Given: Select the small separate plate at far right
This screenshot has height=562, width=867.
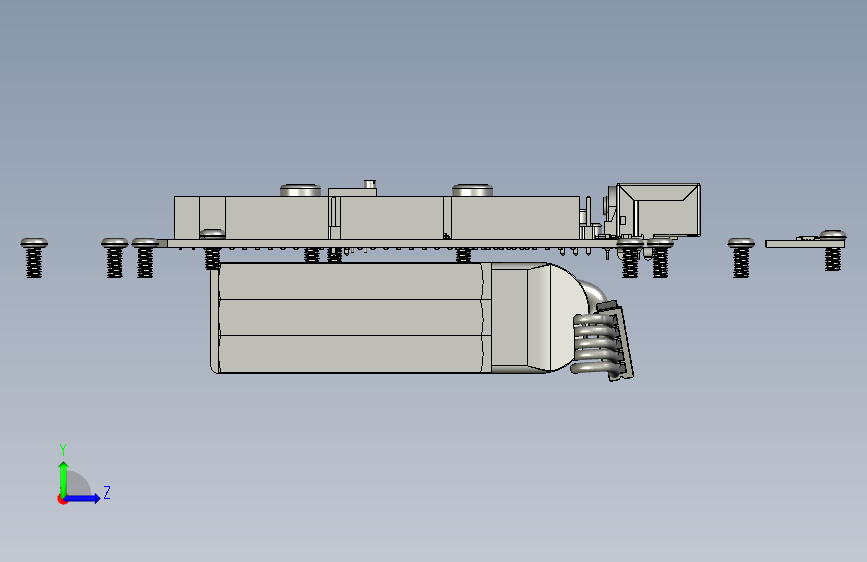Looking at the screenshot, I should click(805, 243).
